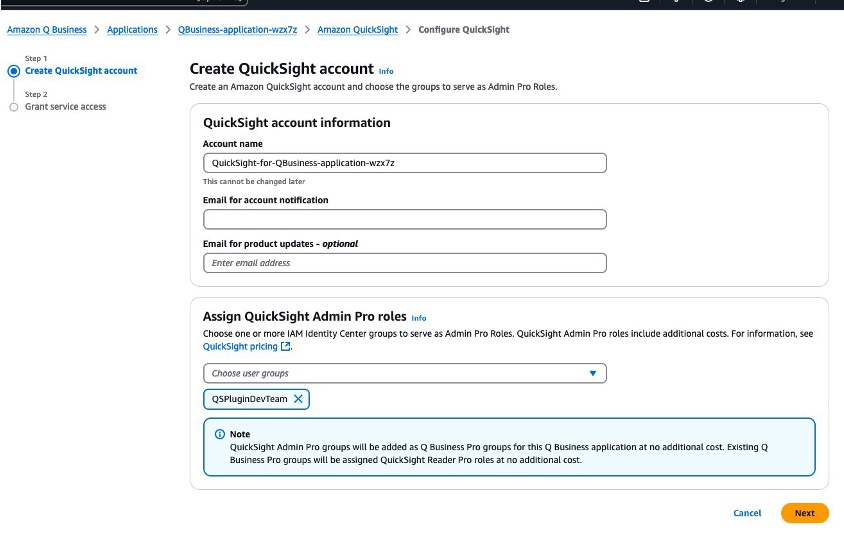Navigate to the Amazon QuickSight breadcrumb
The height and width of the screenshot is (540, 844).
(357, 30)
